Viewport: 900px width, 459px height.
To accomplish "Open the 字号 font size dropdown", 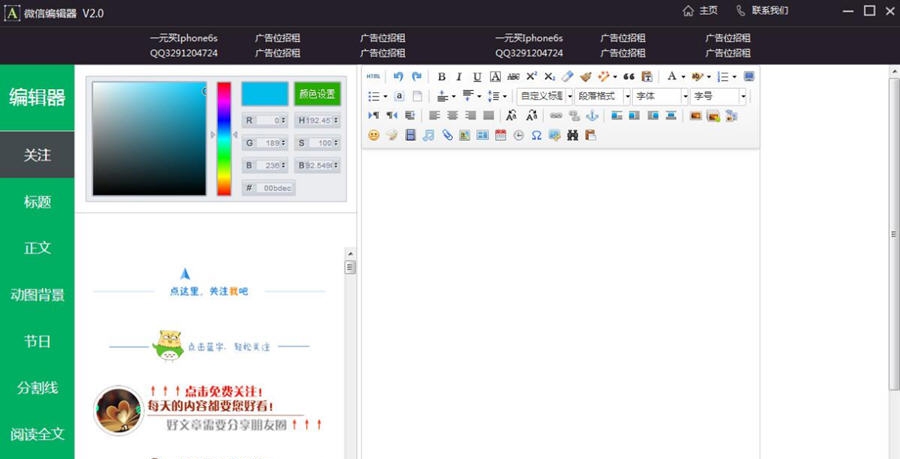I will [x=717, y=96].
